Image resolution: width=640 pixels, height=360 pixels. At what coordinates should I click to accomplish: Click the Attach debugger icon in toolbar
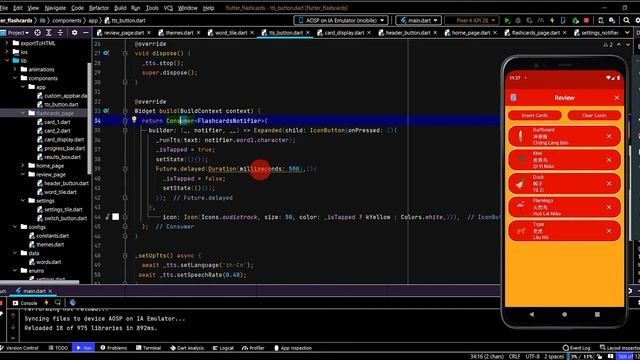click(x=575, y=20)
